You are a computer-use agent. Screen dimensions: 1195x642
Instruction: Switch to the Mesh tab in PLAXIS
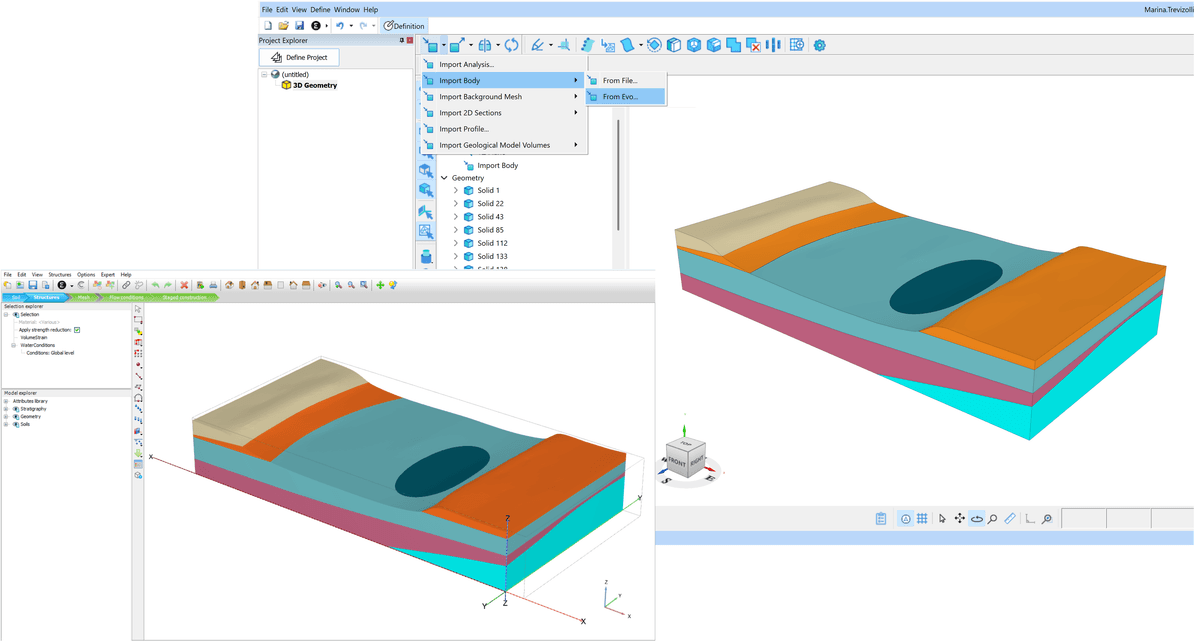tap(83, 297)
